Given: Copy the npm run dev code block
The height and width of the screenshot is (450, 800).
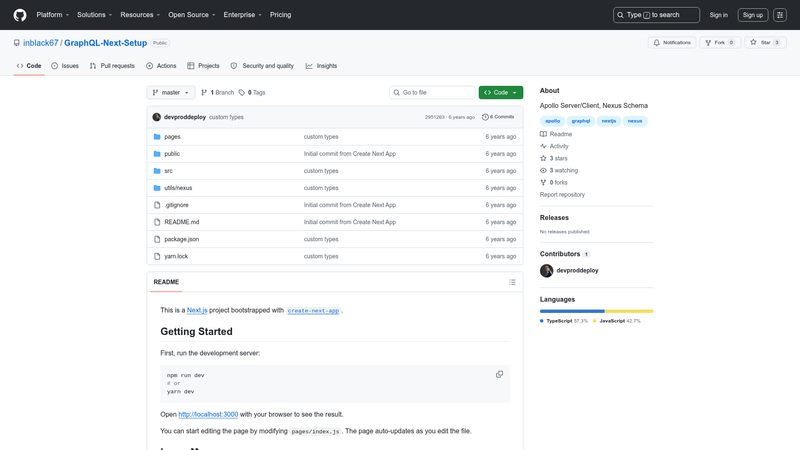Looking at the screenshot, I should coord(499,374).
